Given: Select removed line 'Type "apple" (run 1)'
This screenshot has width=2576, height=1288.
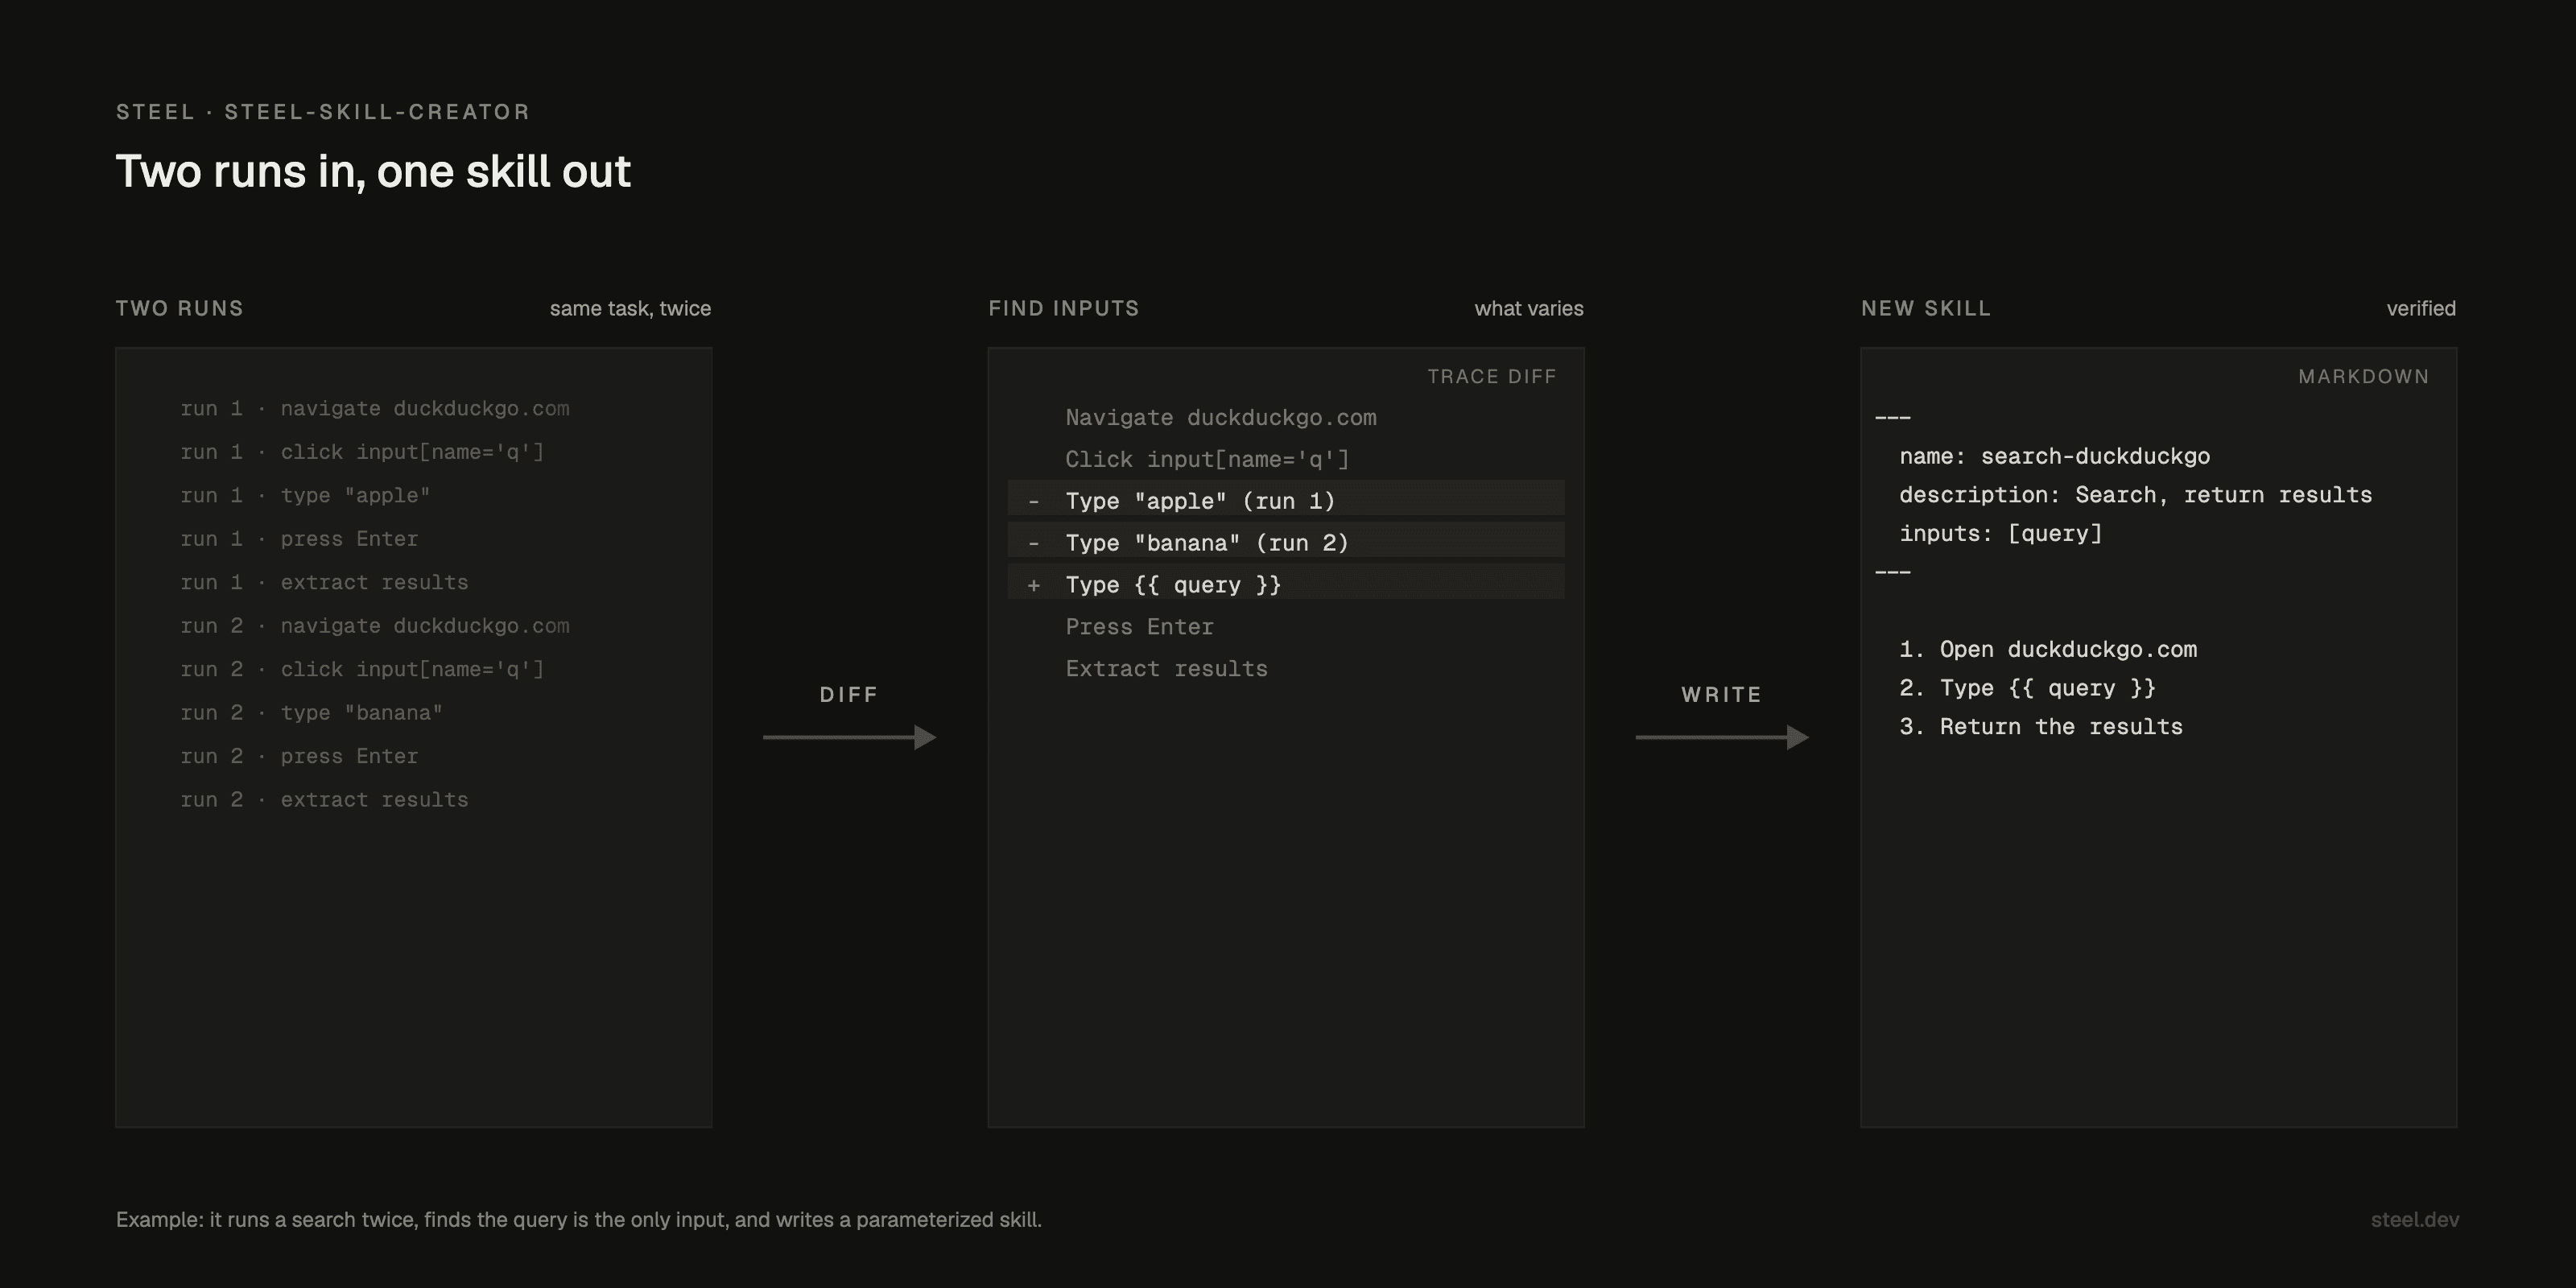Looking at the screenshot, I should 1286,500.
